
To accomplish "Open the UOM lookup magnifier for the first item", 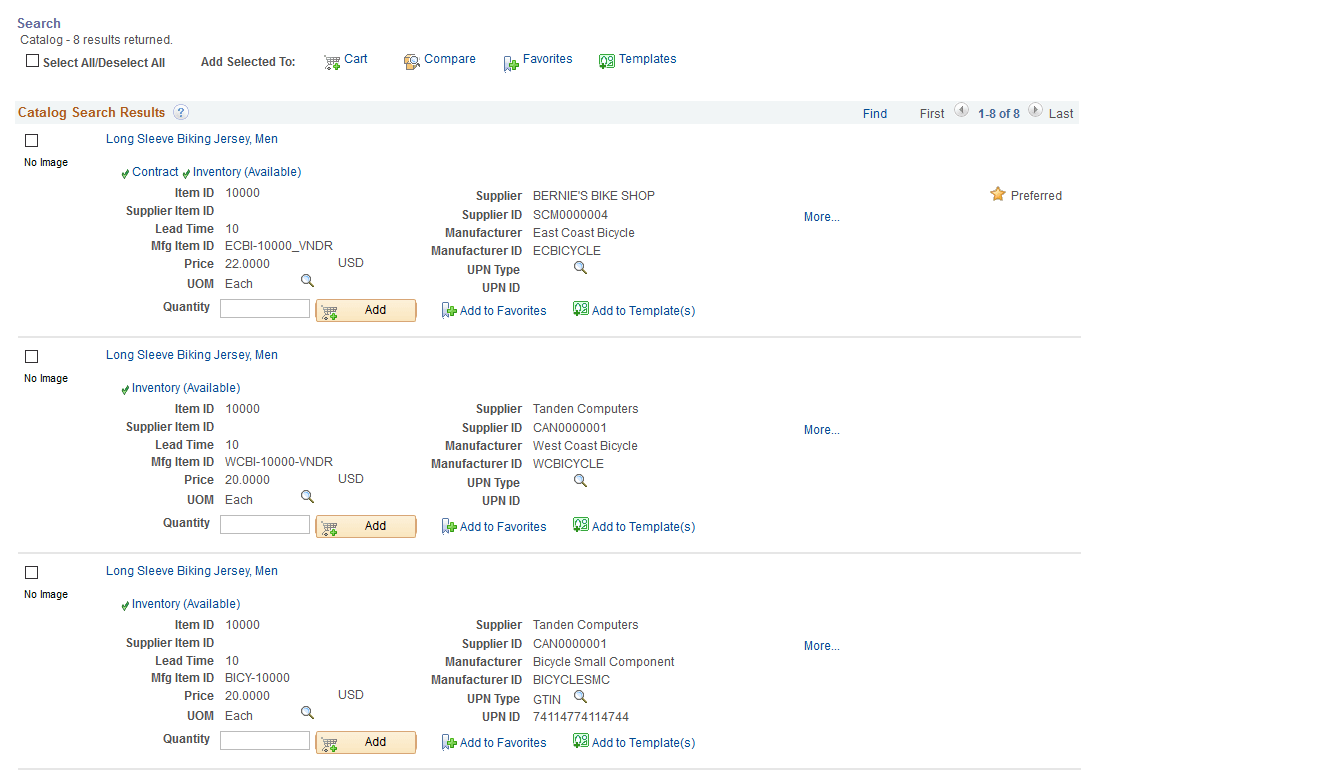I will [x=307, y=281].
